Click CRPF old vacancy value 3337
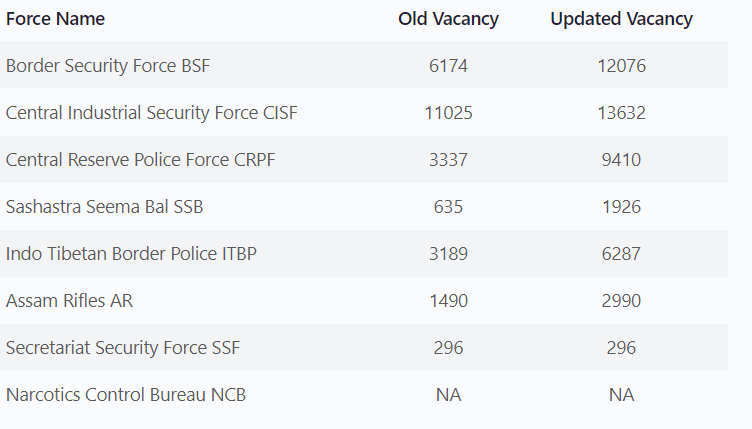 click(448, 160)
